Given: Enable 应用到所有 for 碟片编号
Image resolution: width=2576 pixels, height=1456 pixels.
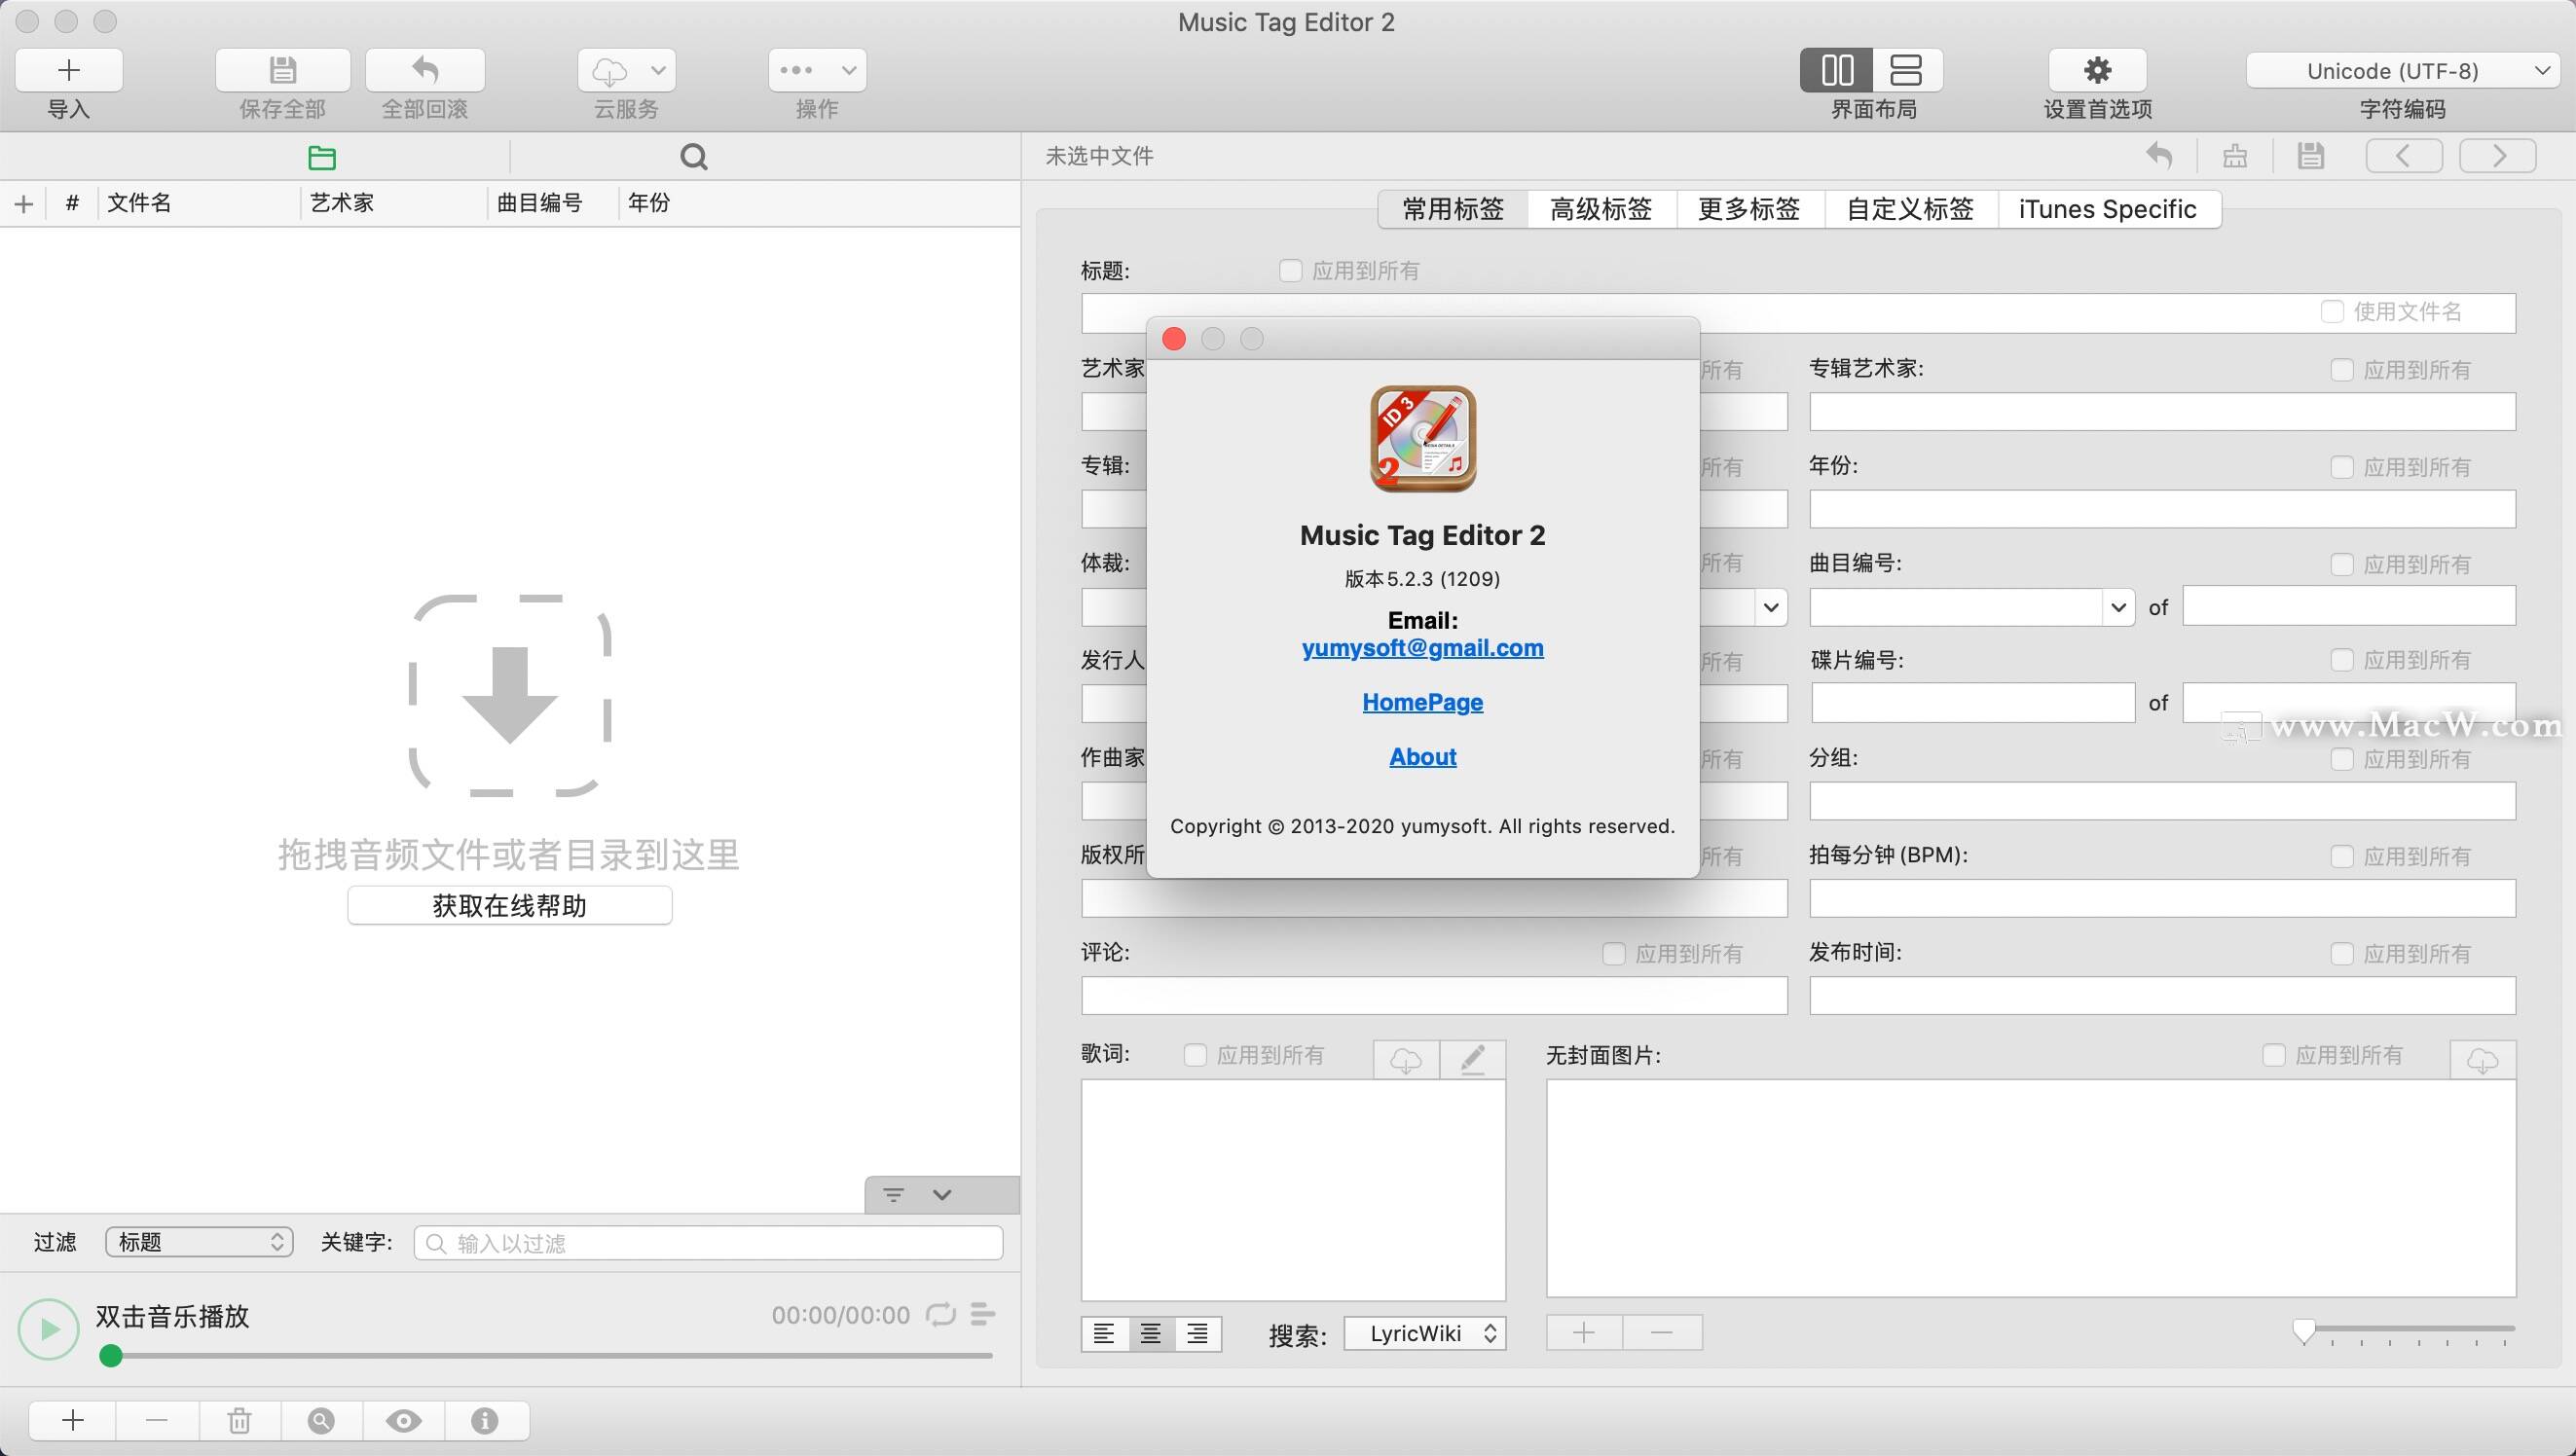Looking at the screenshot, I should point(2342,660).
